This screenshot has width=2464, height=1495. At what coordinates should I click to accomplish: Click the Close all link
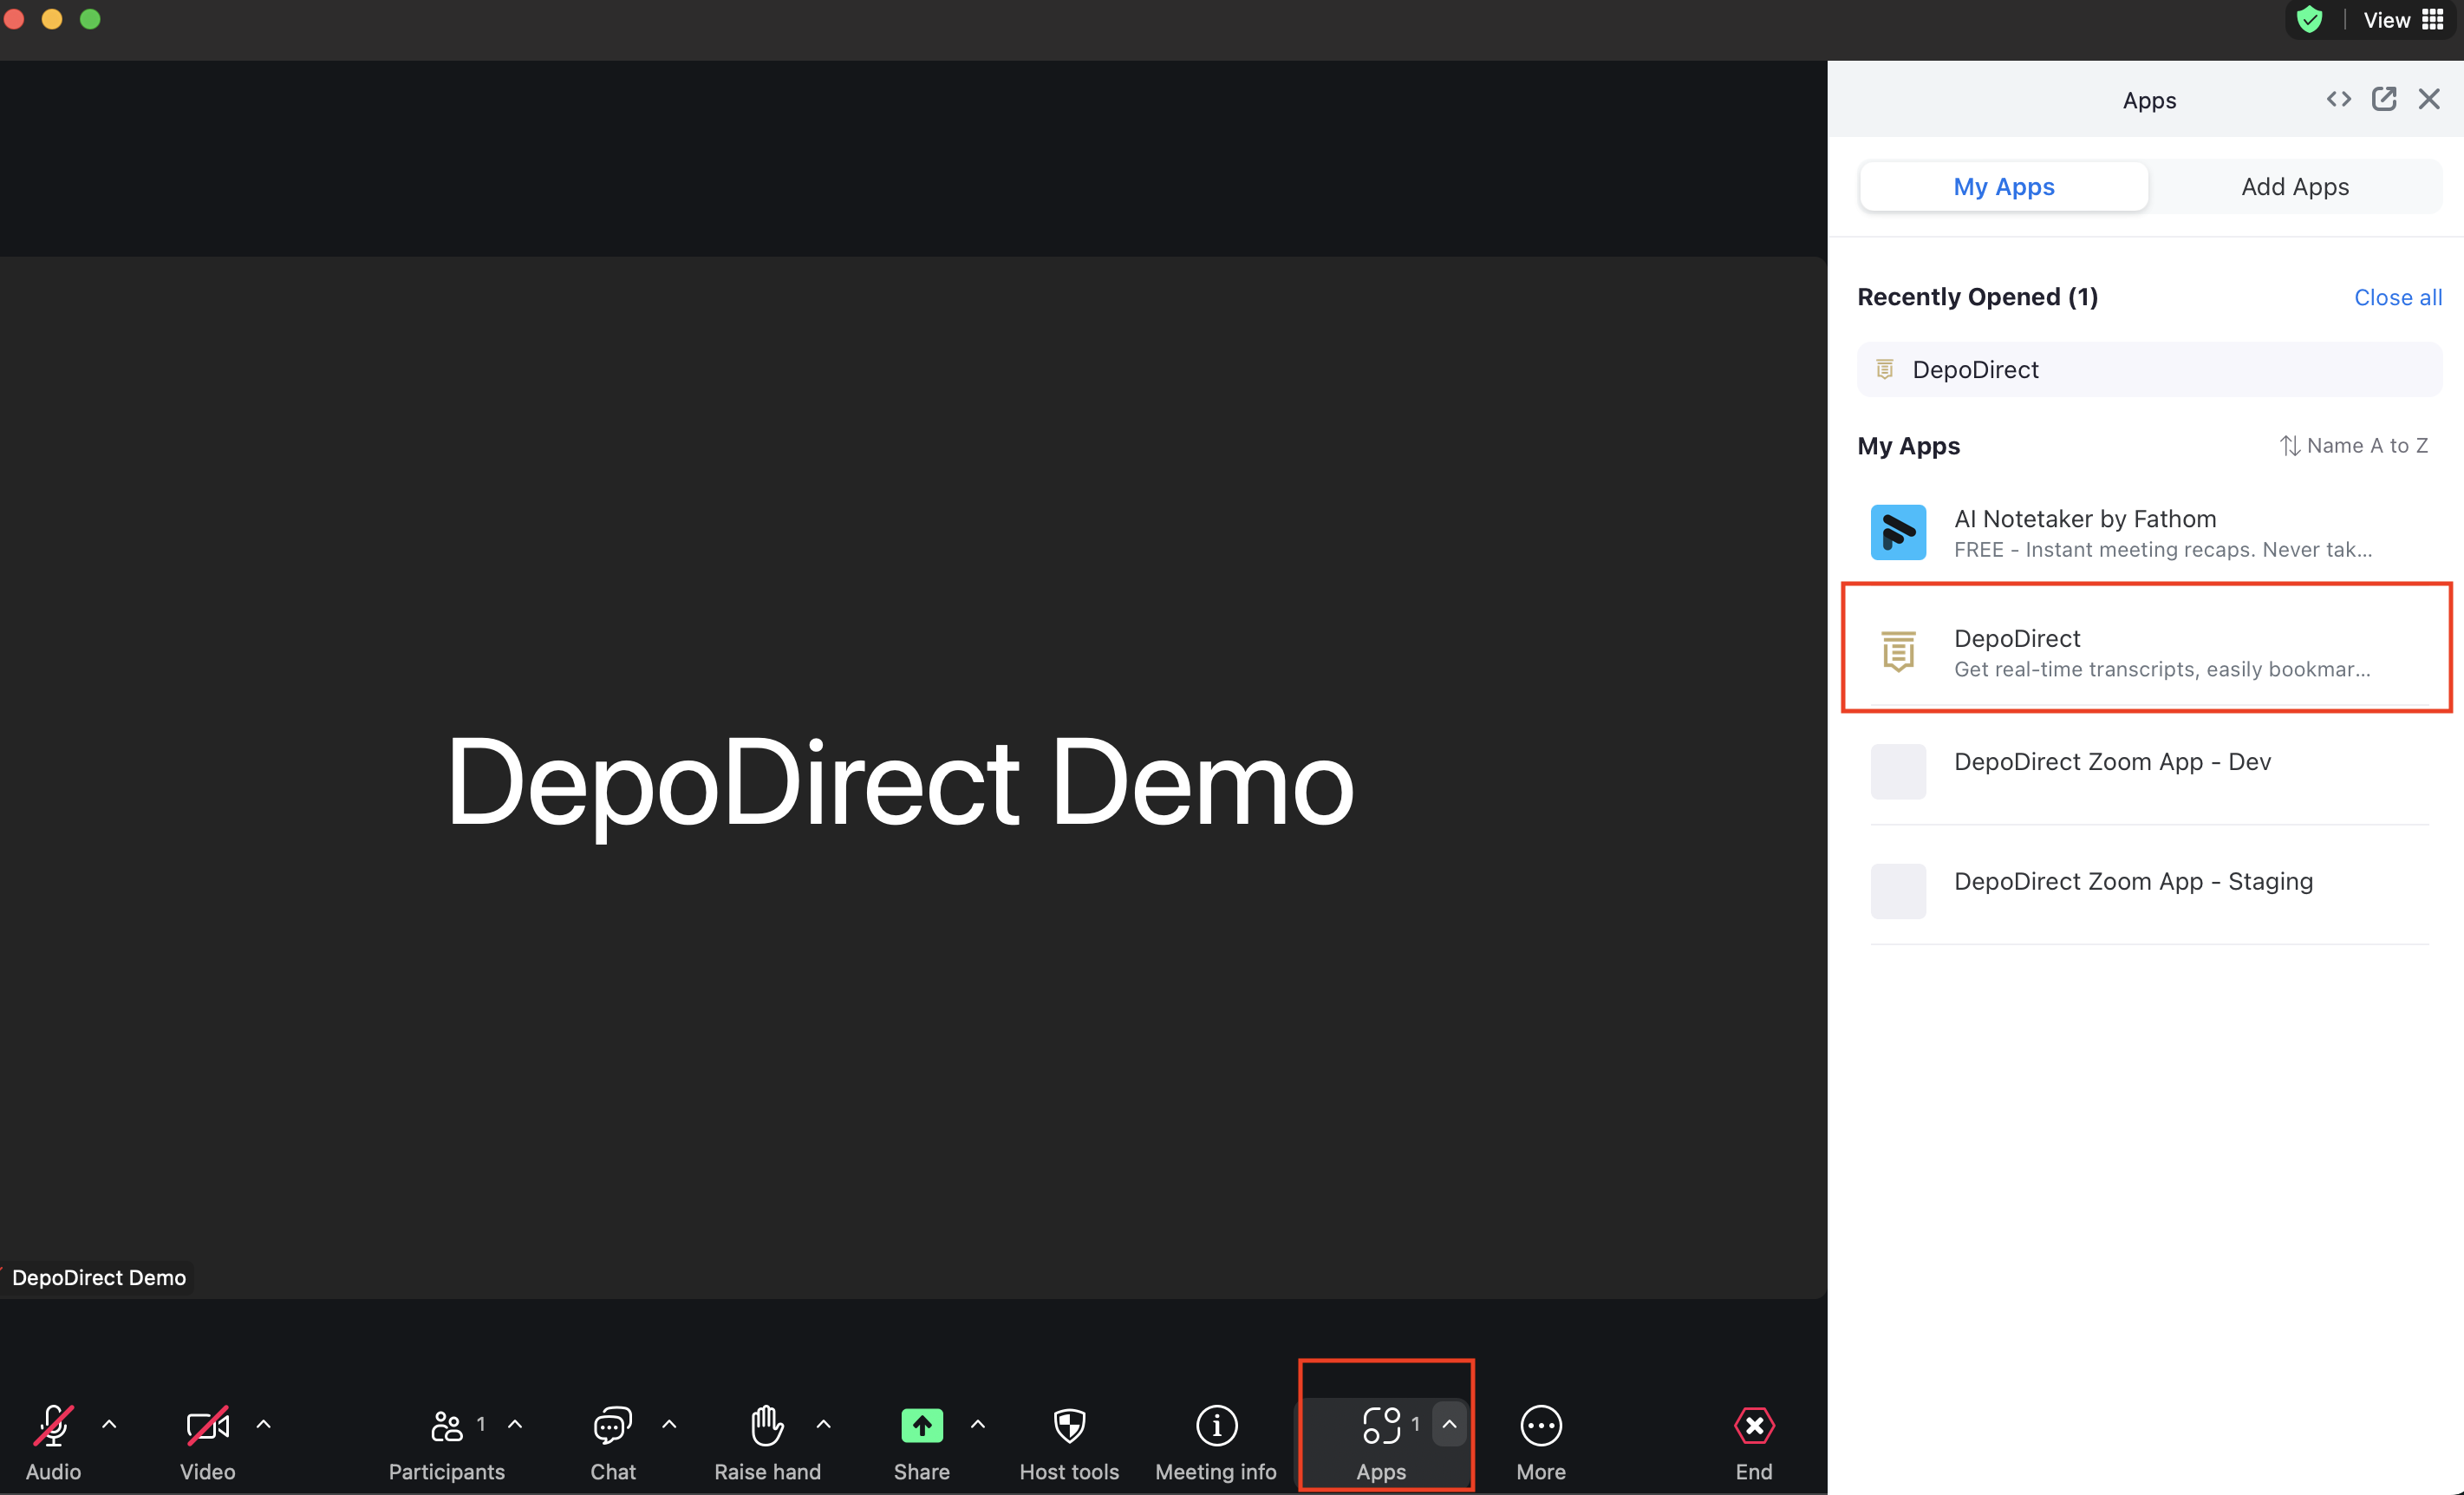pos(2397,297)
